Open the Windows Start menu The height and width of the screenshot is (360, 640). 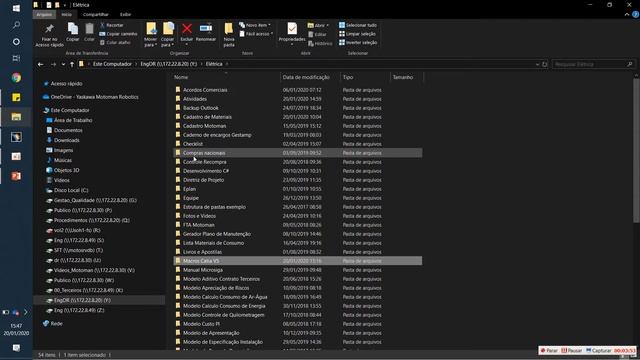(x=16, y=8)
